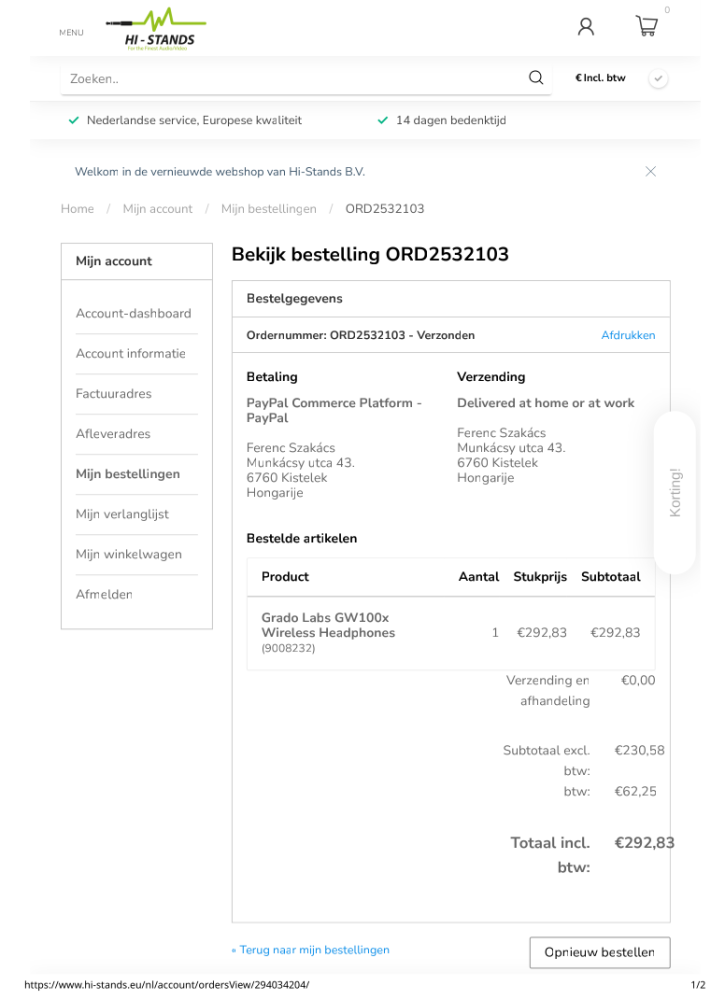The image size is (725, 1000).
Task: Click the Opnieuw bestellen button
Action: point(599,952)
